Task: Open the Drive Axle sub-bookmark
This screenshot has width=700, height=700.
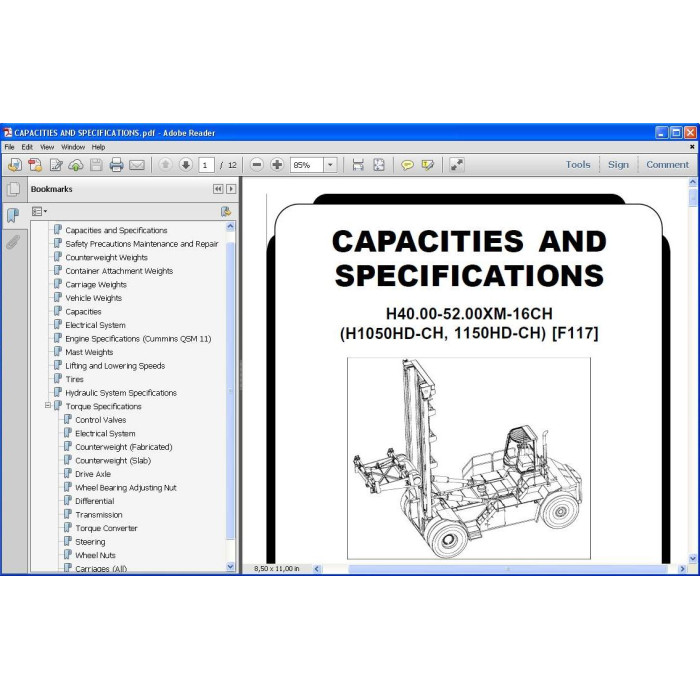Action: (x=93, y=474)
